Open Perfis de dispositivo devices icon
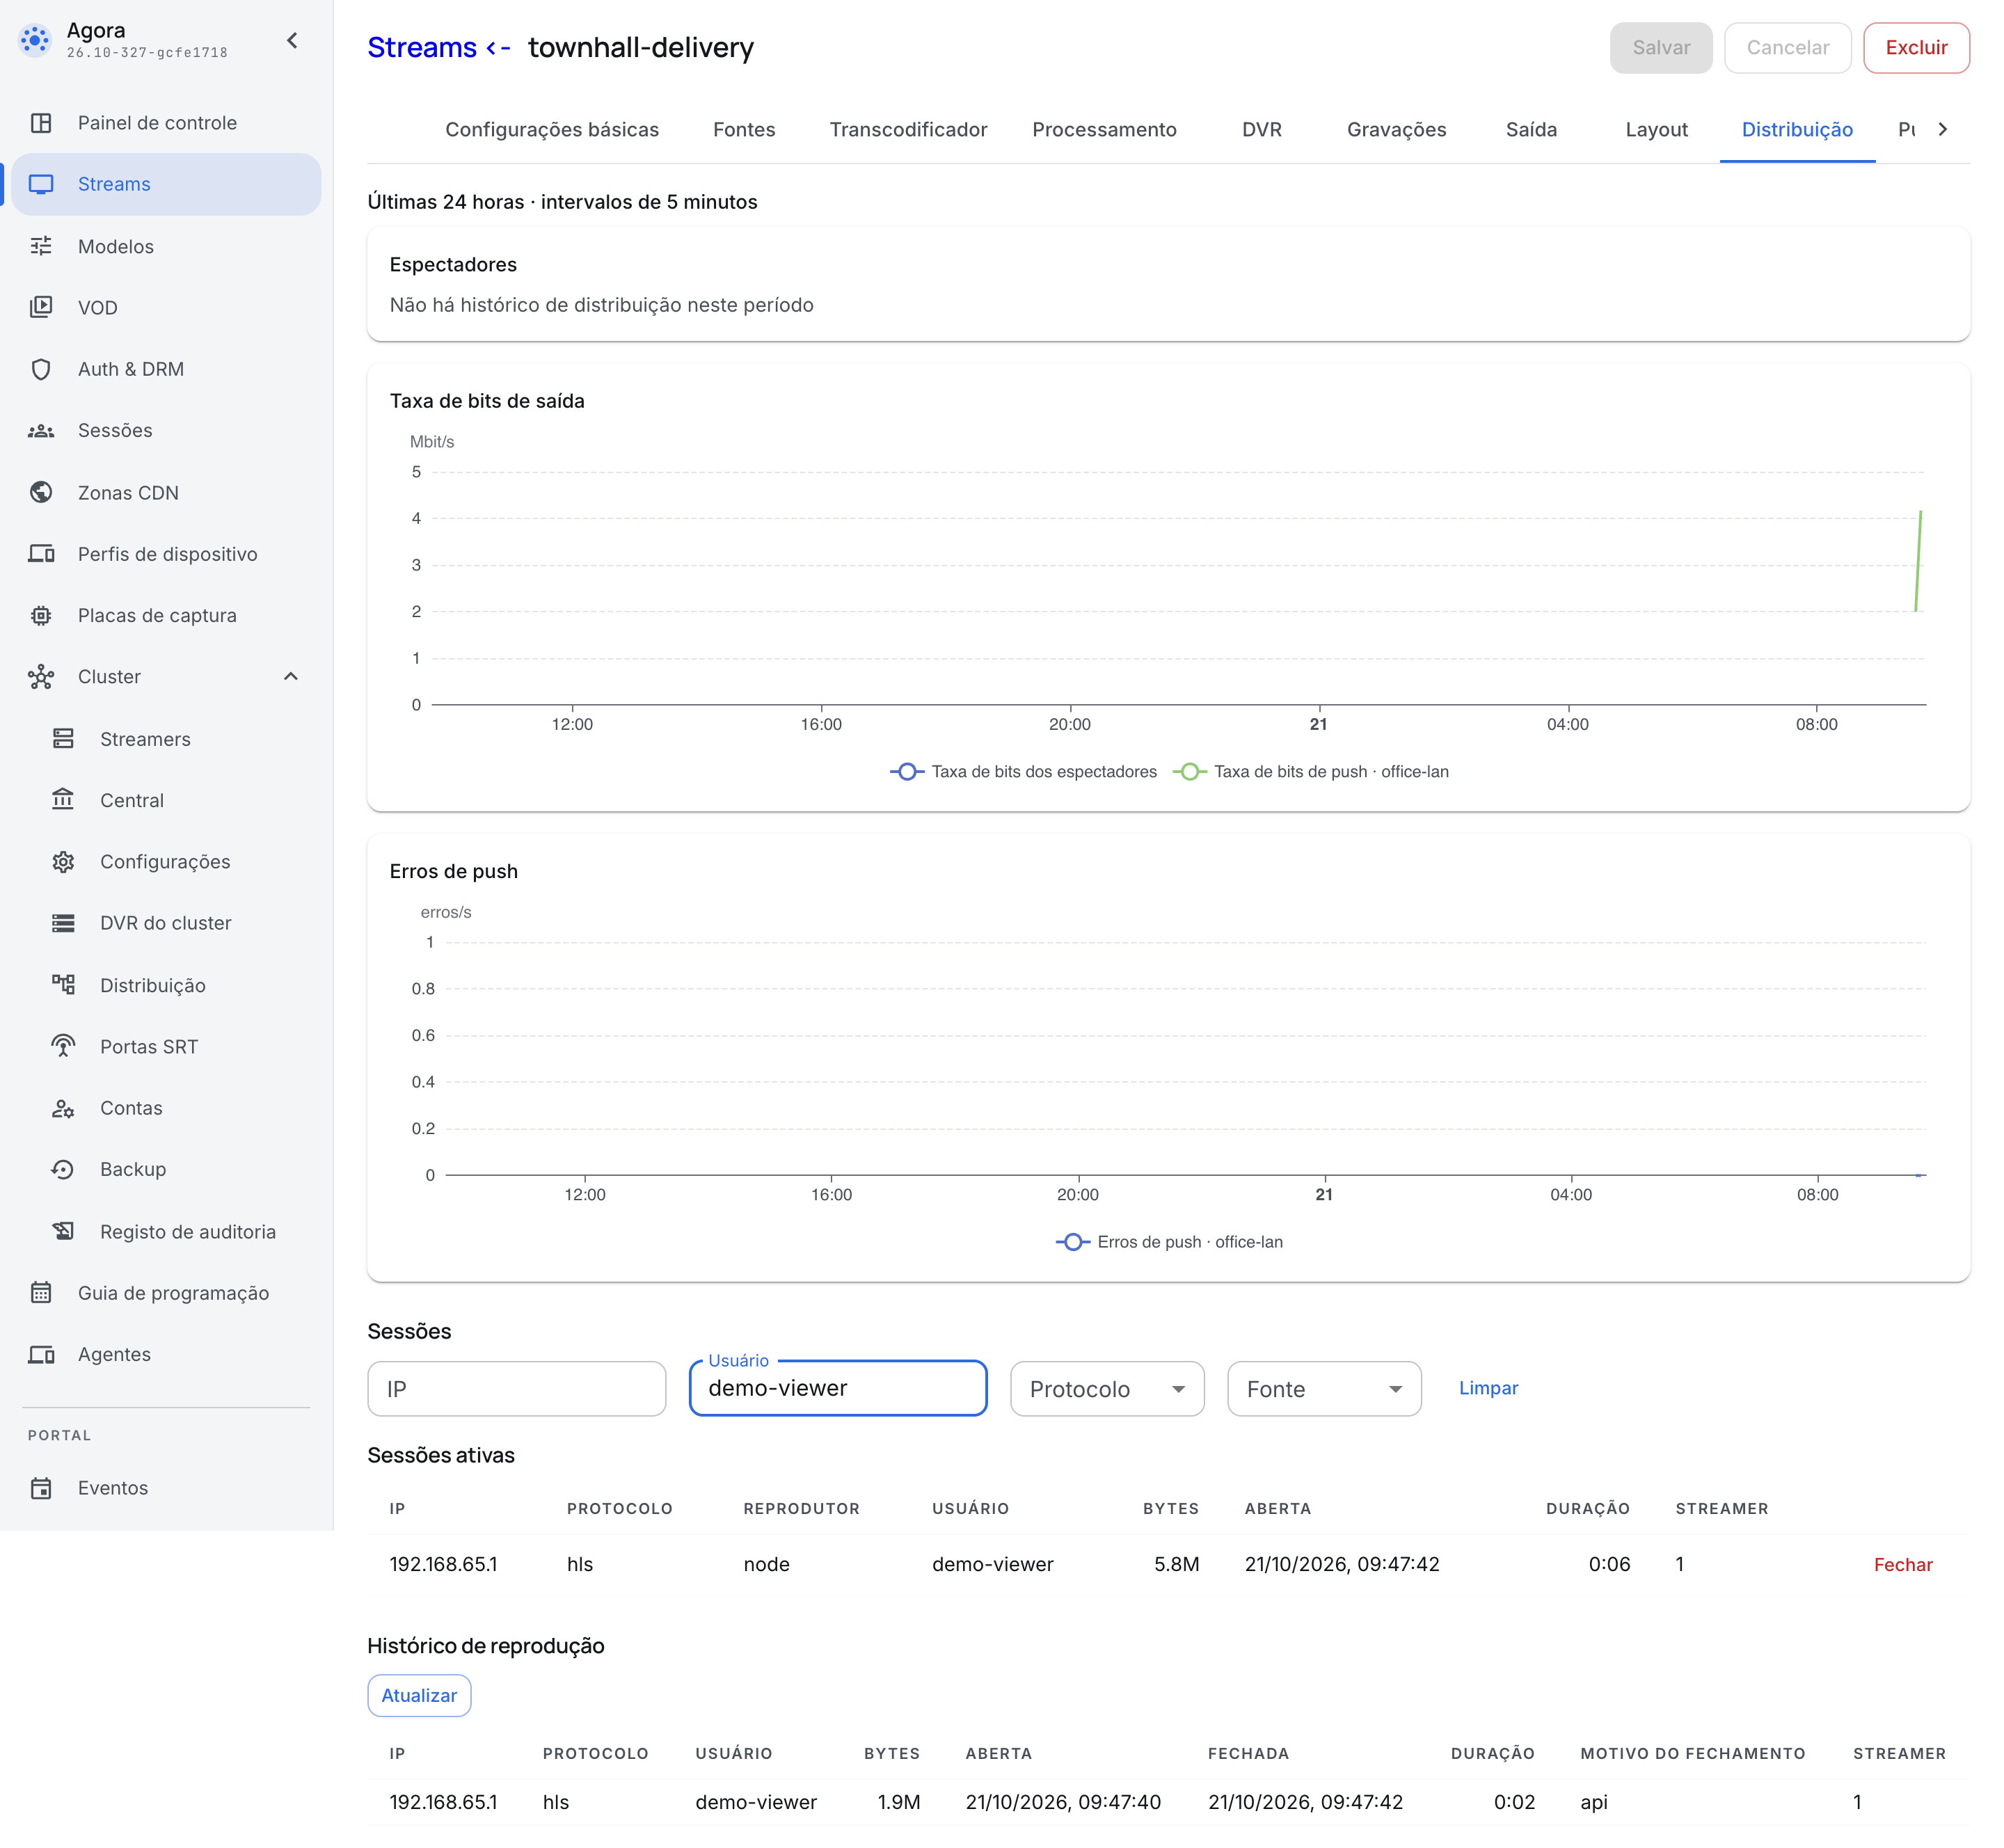Viewport: 2004px width, 1848px height. click(41, 554)
